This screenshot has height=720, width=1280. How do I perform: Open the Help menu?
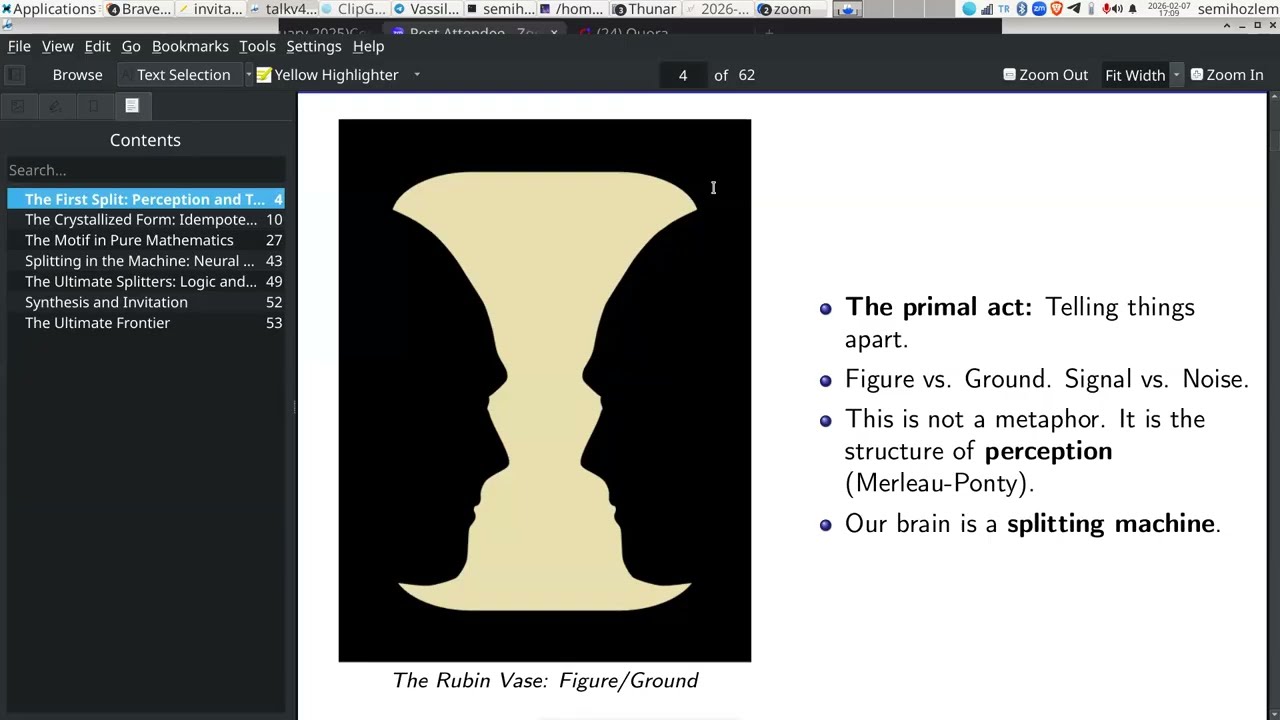(x=368, y=46)
